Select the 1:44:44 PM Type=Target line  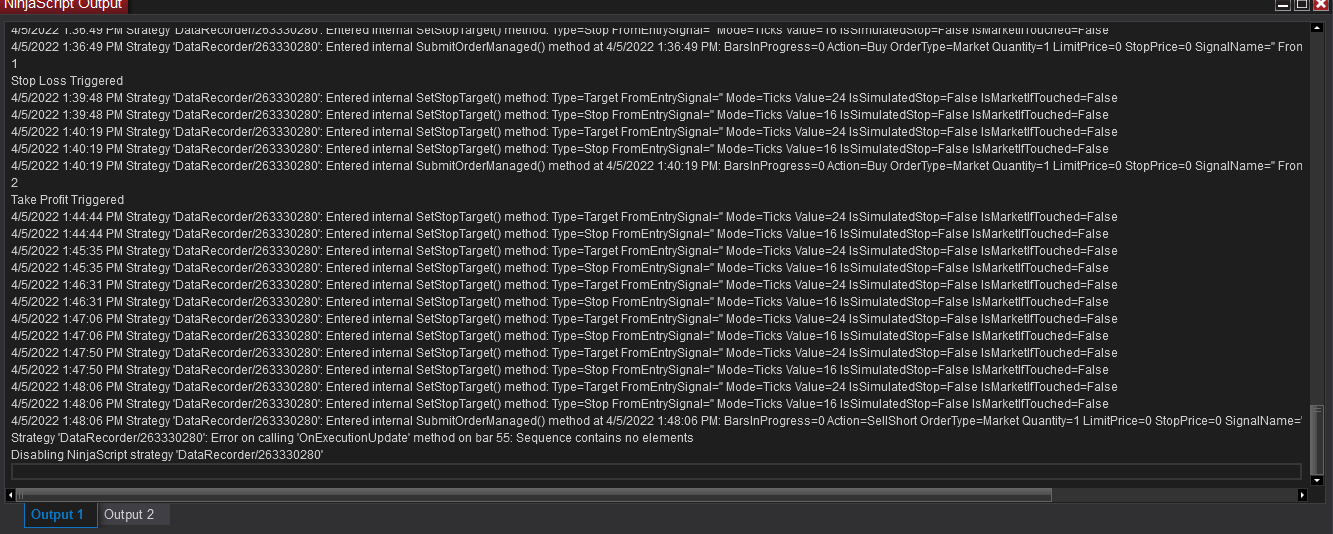pyautogui.click(x=564, y=217)
